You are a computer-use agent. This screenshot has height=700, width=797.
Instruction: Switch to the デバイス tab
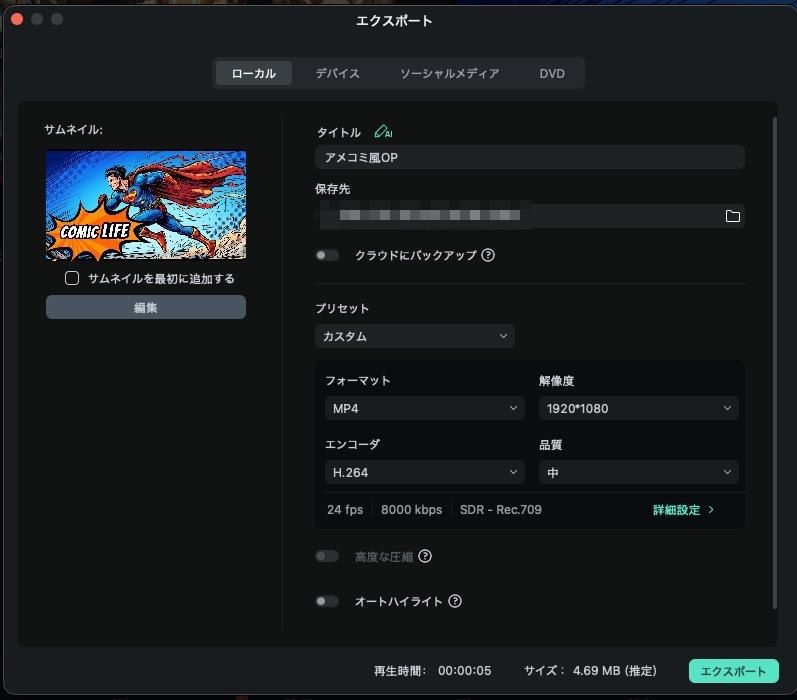[338, 73]
